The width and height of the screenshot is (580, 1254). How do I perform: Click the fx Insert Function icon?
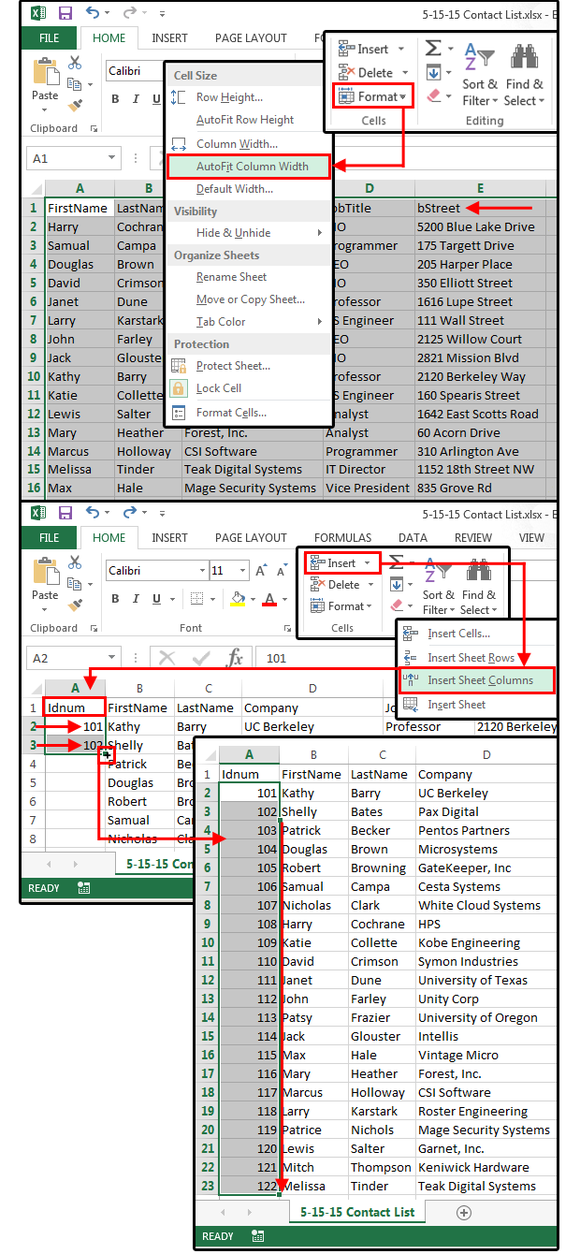pyautogui.click(x=234, y=658)
